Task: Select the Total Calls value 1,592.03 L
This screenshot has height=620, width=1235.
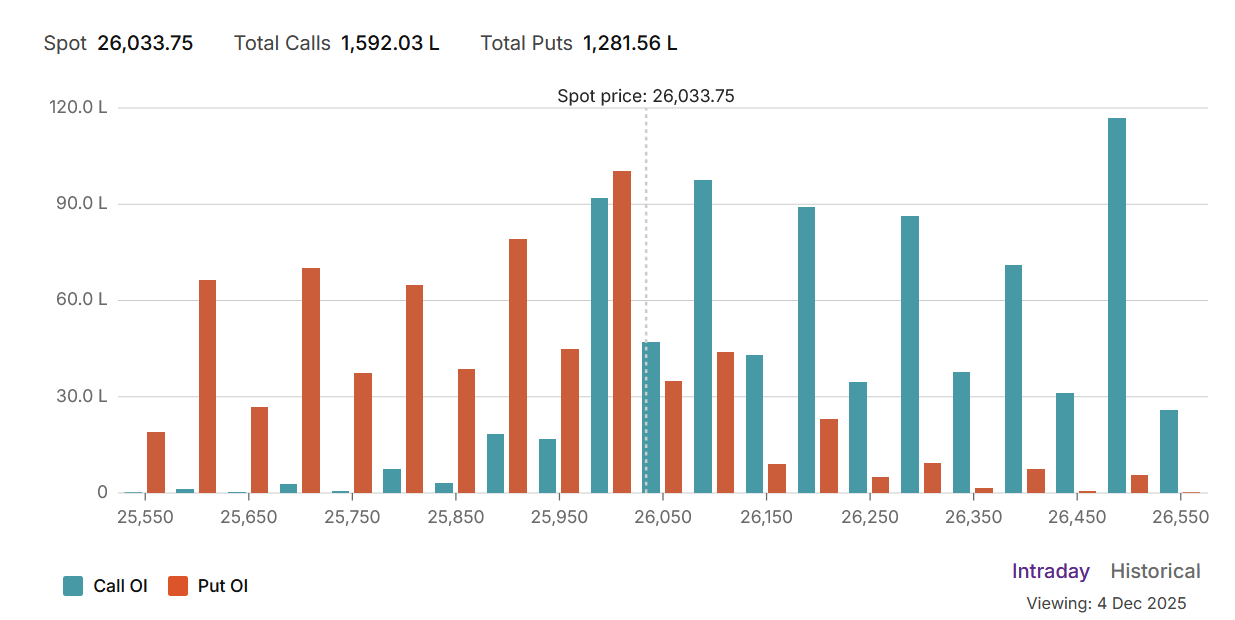Action: click(390, 43)
